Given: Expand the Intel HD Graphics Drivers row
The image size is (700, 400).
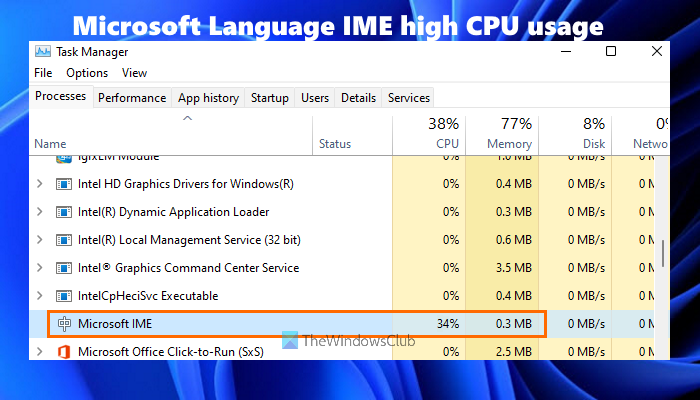Looking at the screenshot, I should (x=40, y=184).
